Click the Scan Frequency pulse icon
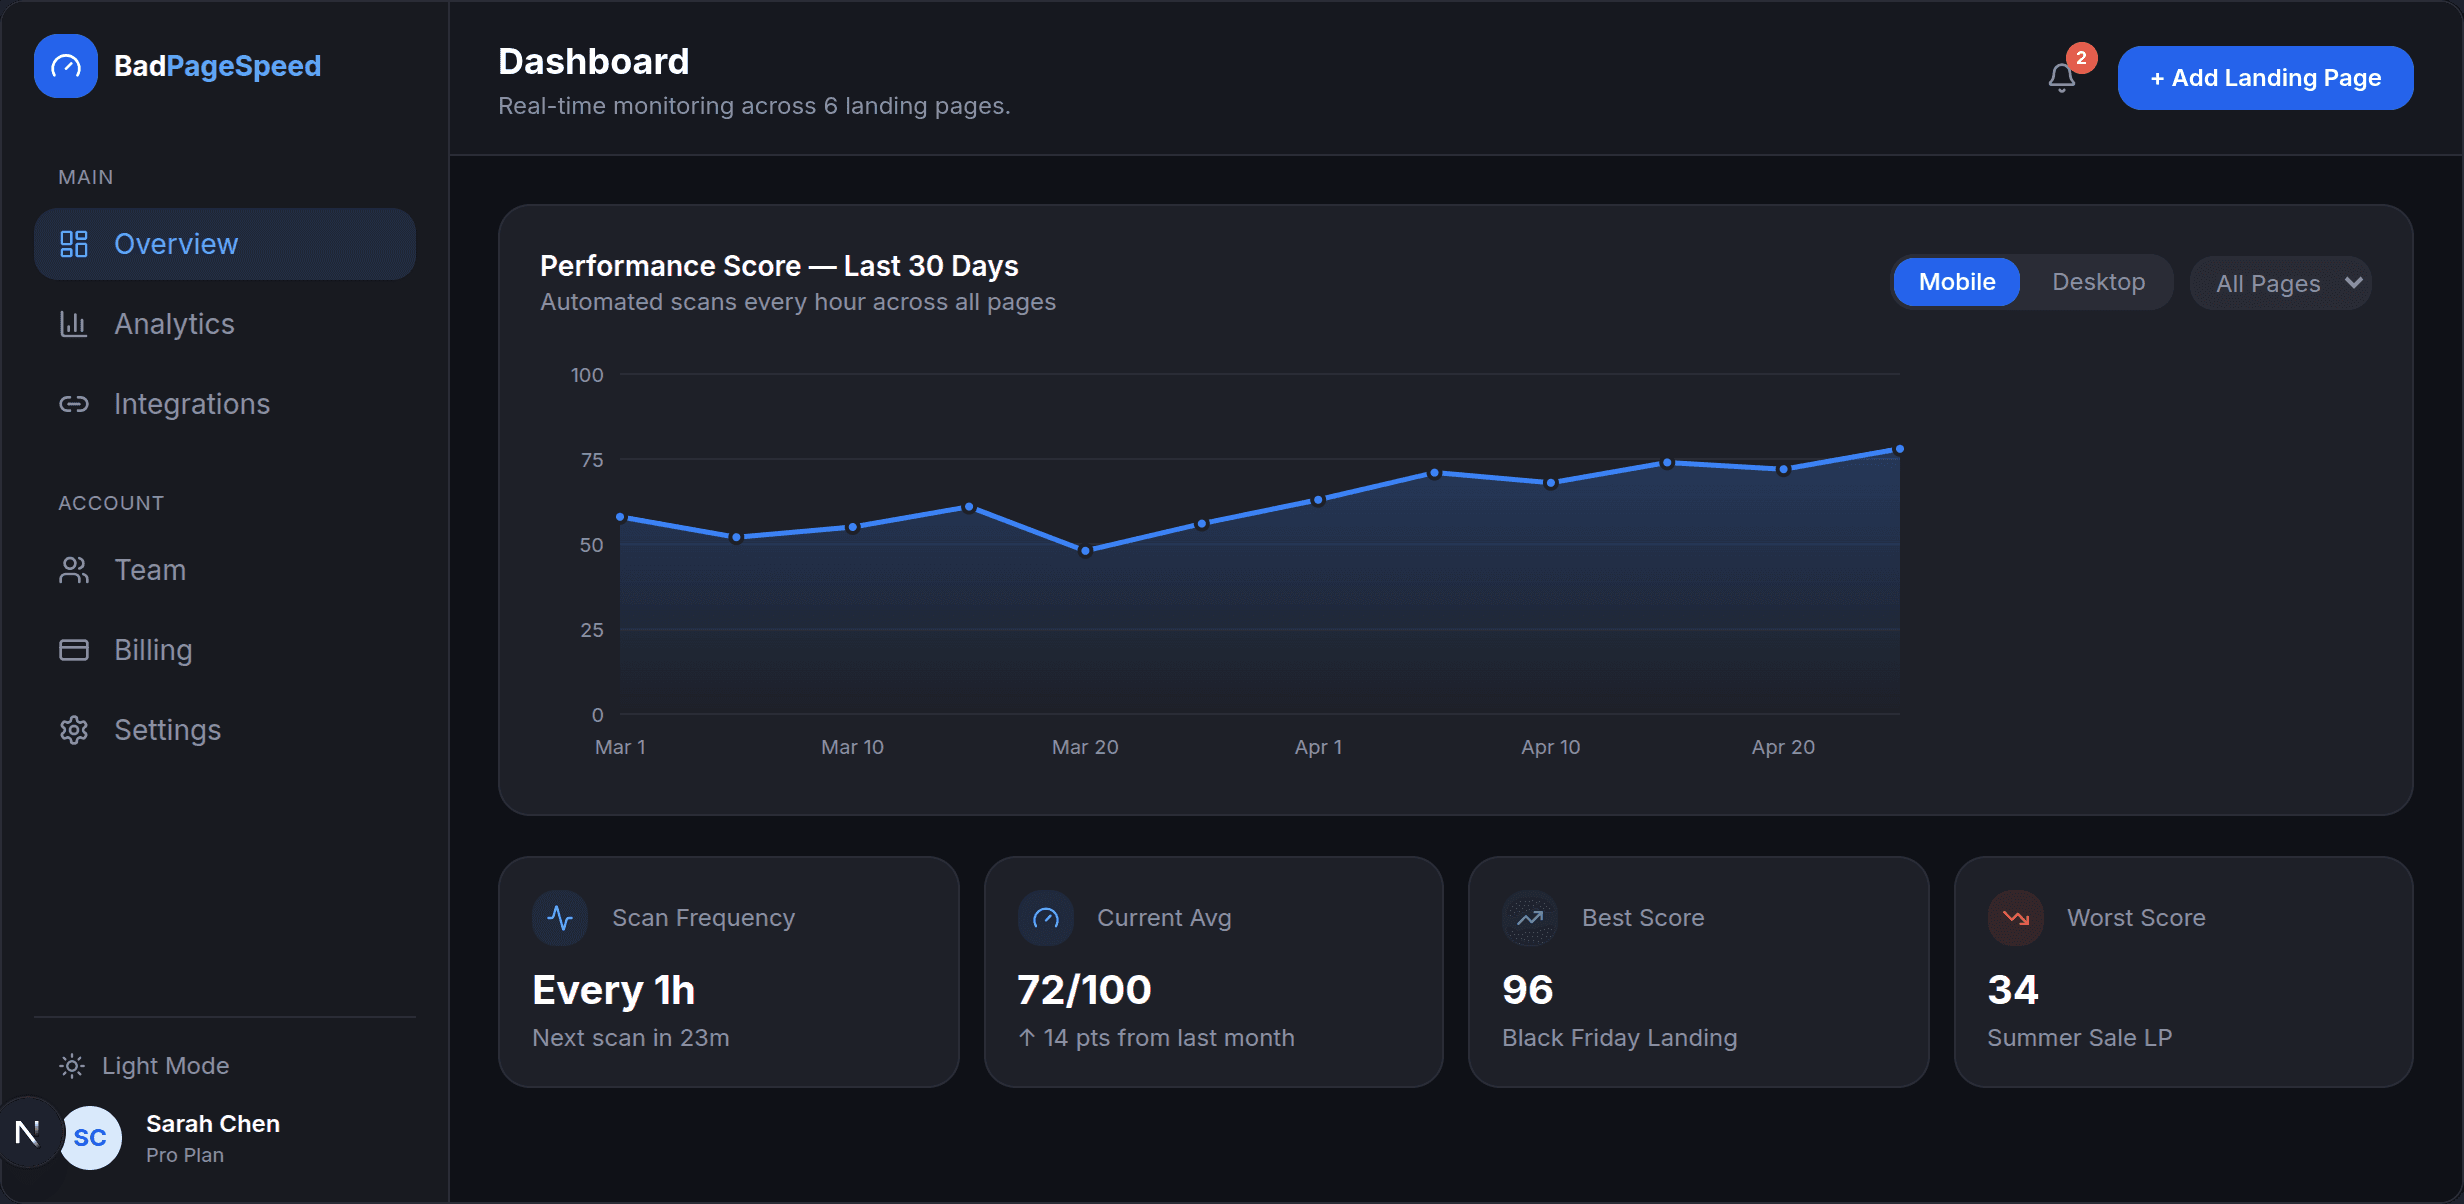The height and width of the screenshot is (1204, 2464). pyautogui.click(x=560, y=918)
